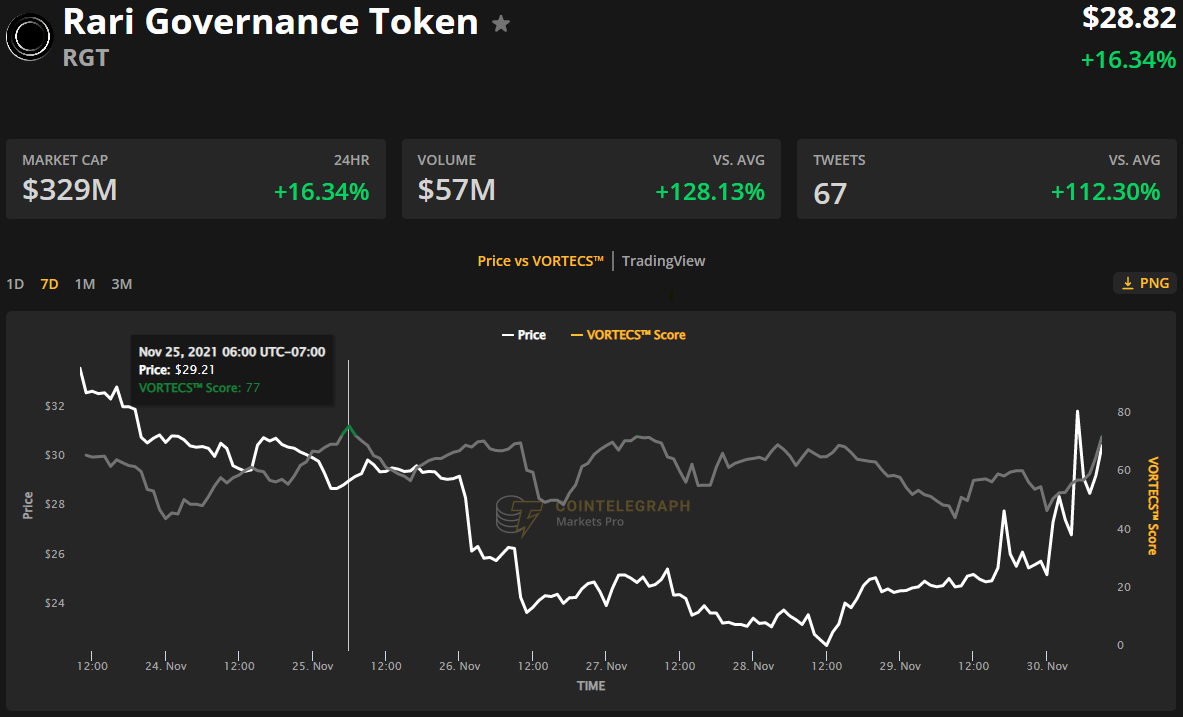The width and height of the screenshot is (1183, 717).
Task: Click the $28.82 current price
Action: (1128, 18)
